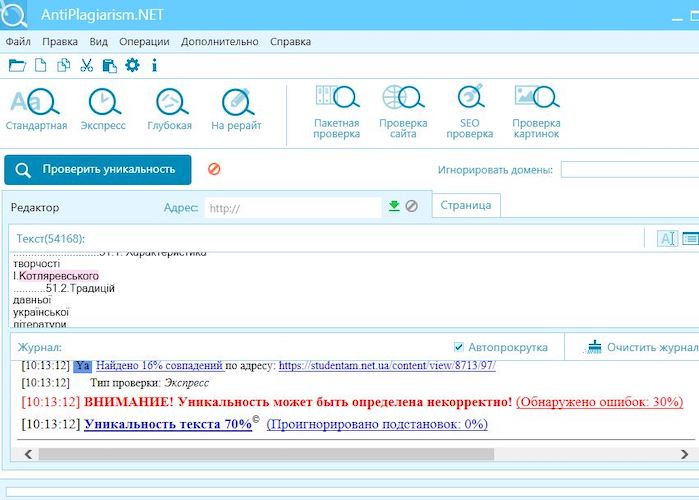The height and width of the screenshot is (500, 699).
Task: Click the AI text mode icon
Action: pyautogui.click(x=667, y=238)
